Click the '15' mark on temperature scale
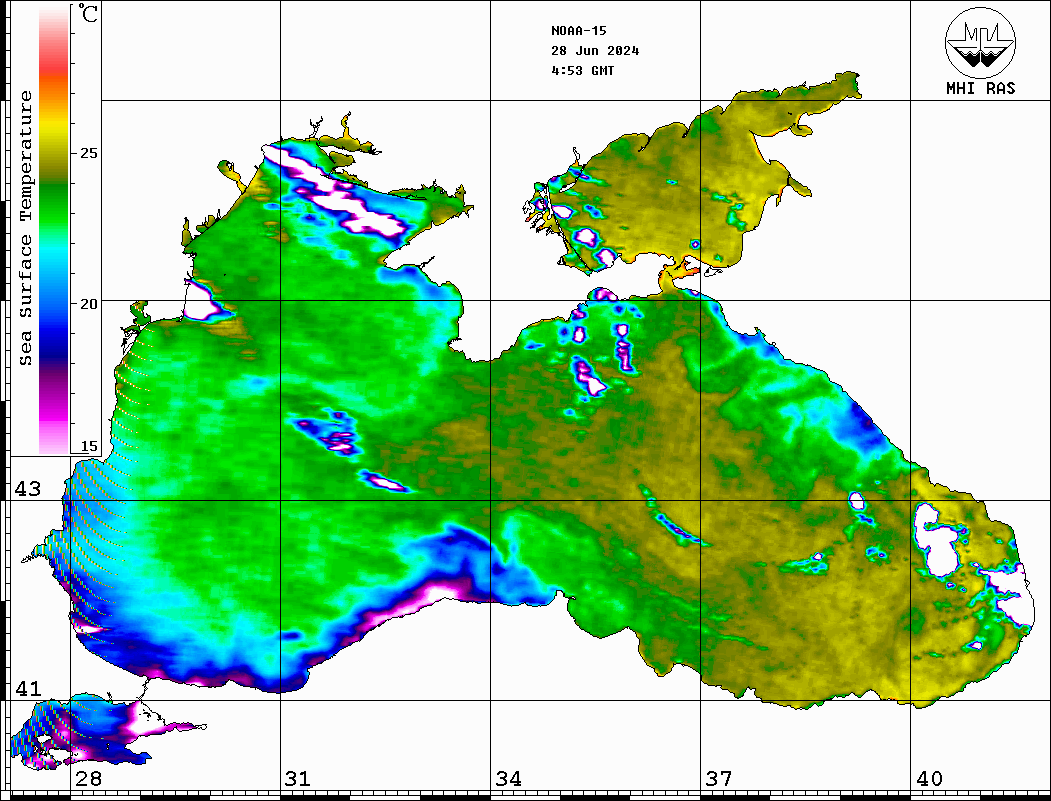The height and width of the screenshot is (801, 1051). click(x=88, y=446)
